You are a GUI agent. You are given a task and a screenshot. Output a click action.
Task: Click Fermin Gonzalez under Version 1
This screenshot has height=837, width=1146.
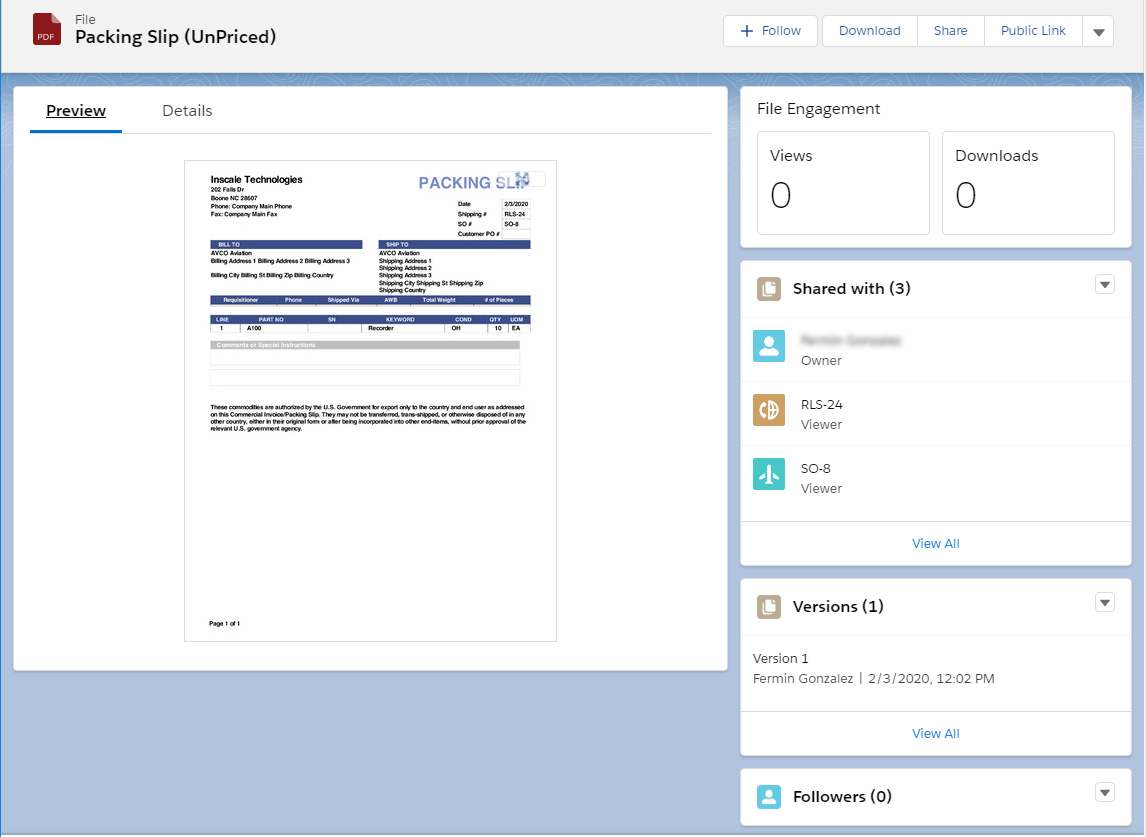[x=802, y=678]
